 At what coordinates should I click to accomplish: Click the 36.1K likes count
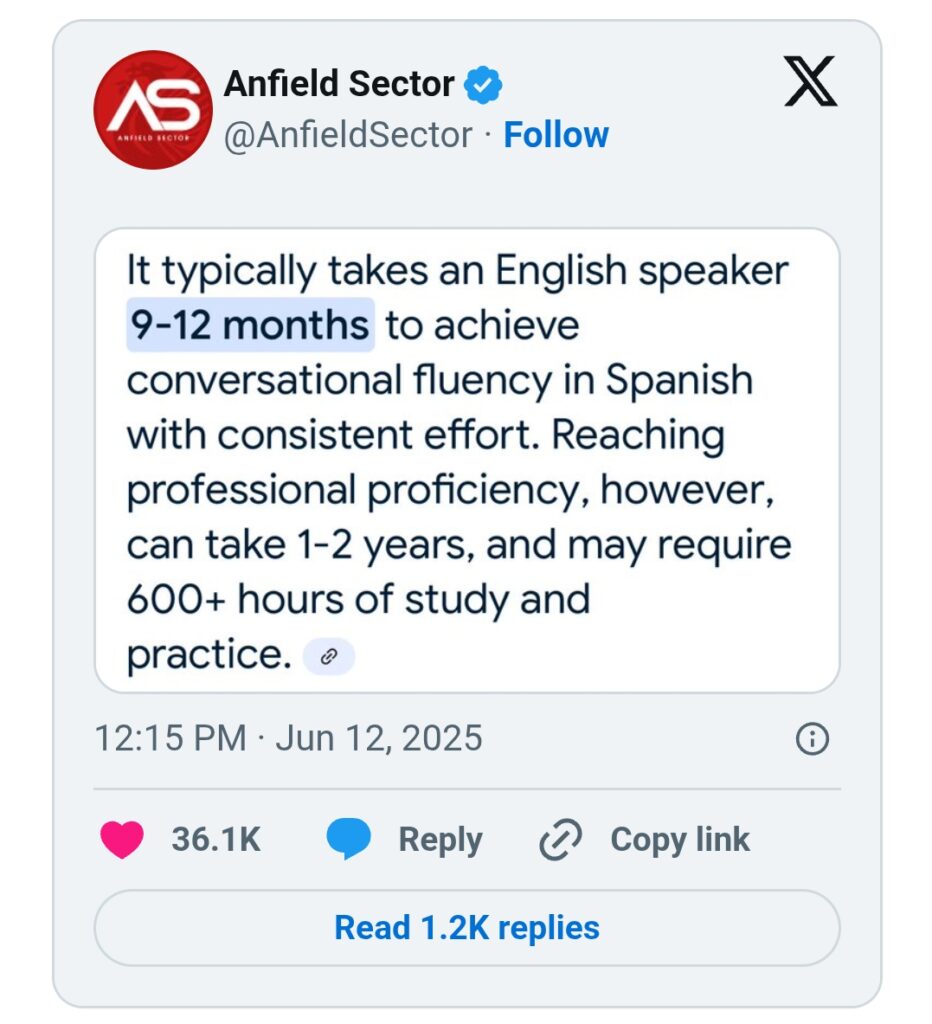click(216, 840)
